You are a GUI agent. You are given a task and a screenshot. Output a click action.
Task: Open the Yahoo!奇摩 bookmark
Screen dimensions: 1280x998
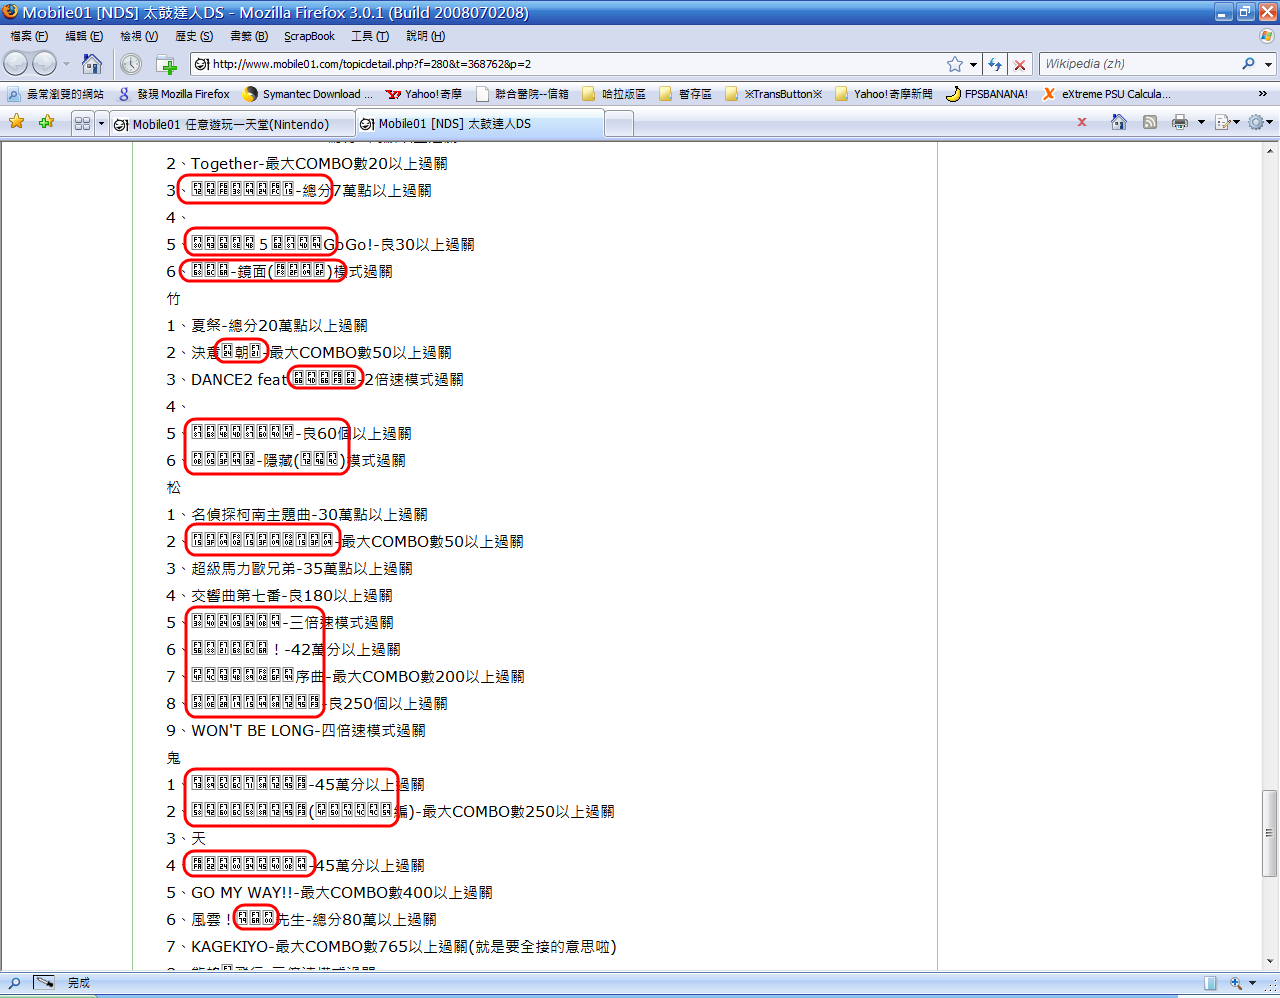tap(424, 94)
